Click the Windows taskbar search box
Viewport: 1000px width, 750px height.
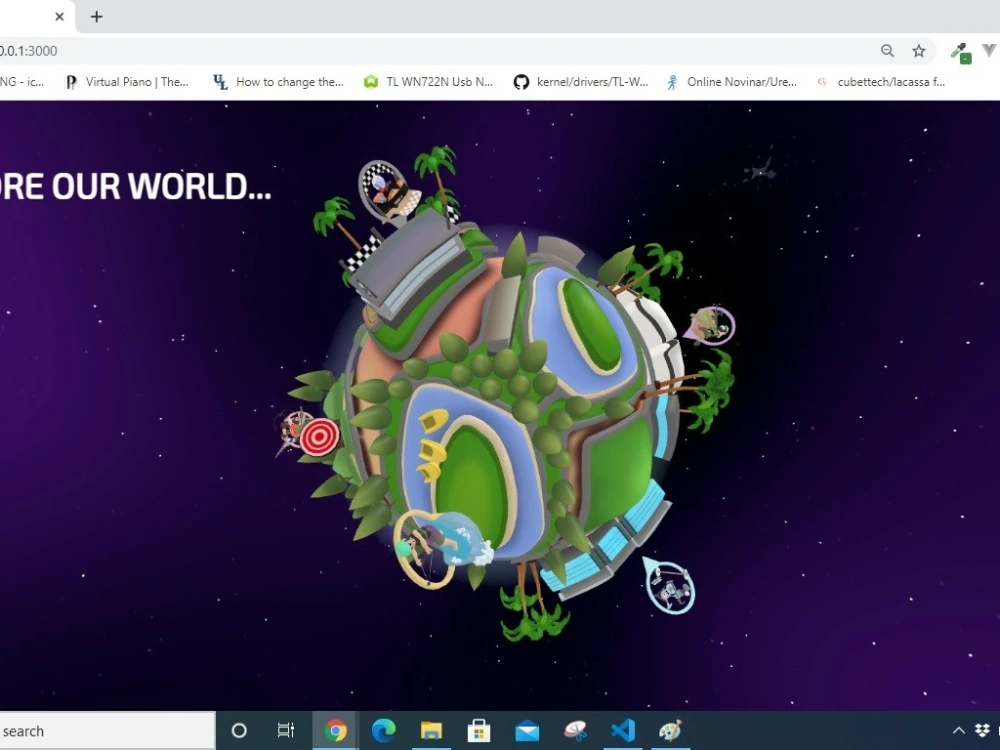[107, 731]
